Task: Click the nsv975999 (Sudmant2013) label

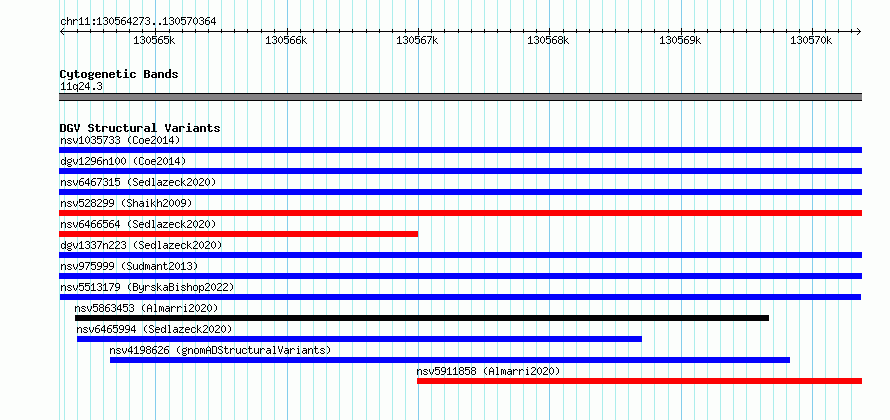Action: [x=129, y=266]
